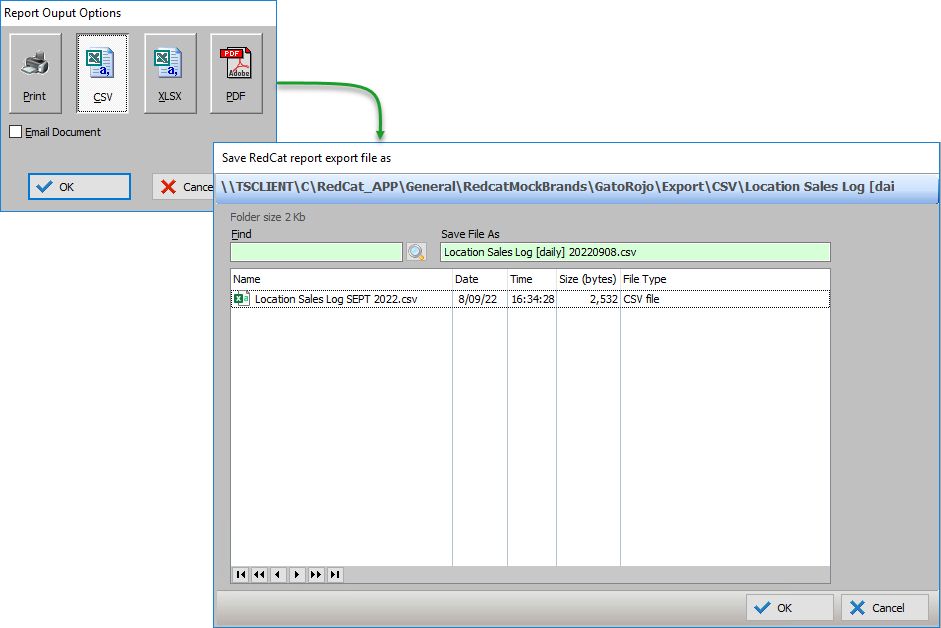Select Location Sales Log SEPT 2022.csv file
Viewport: 941px width, 628px height.
[335, 299]
